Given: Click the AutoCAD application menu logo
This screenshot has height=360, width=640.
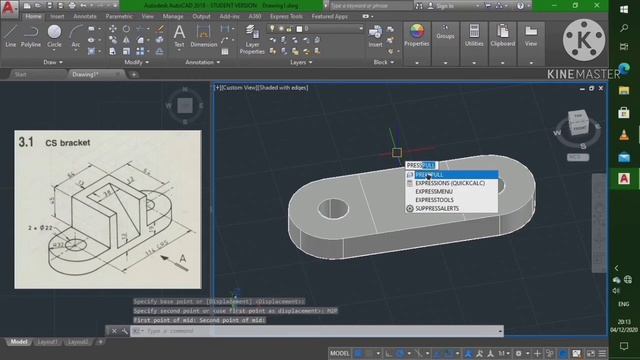Looking at the screenshot, I should click(9, 8).
